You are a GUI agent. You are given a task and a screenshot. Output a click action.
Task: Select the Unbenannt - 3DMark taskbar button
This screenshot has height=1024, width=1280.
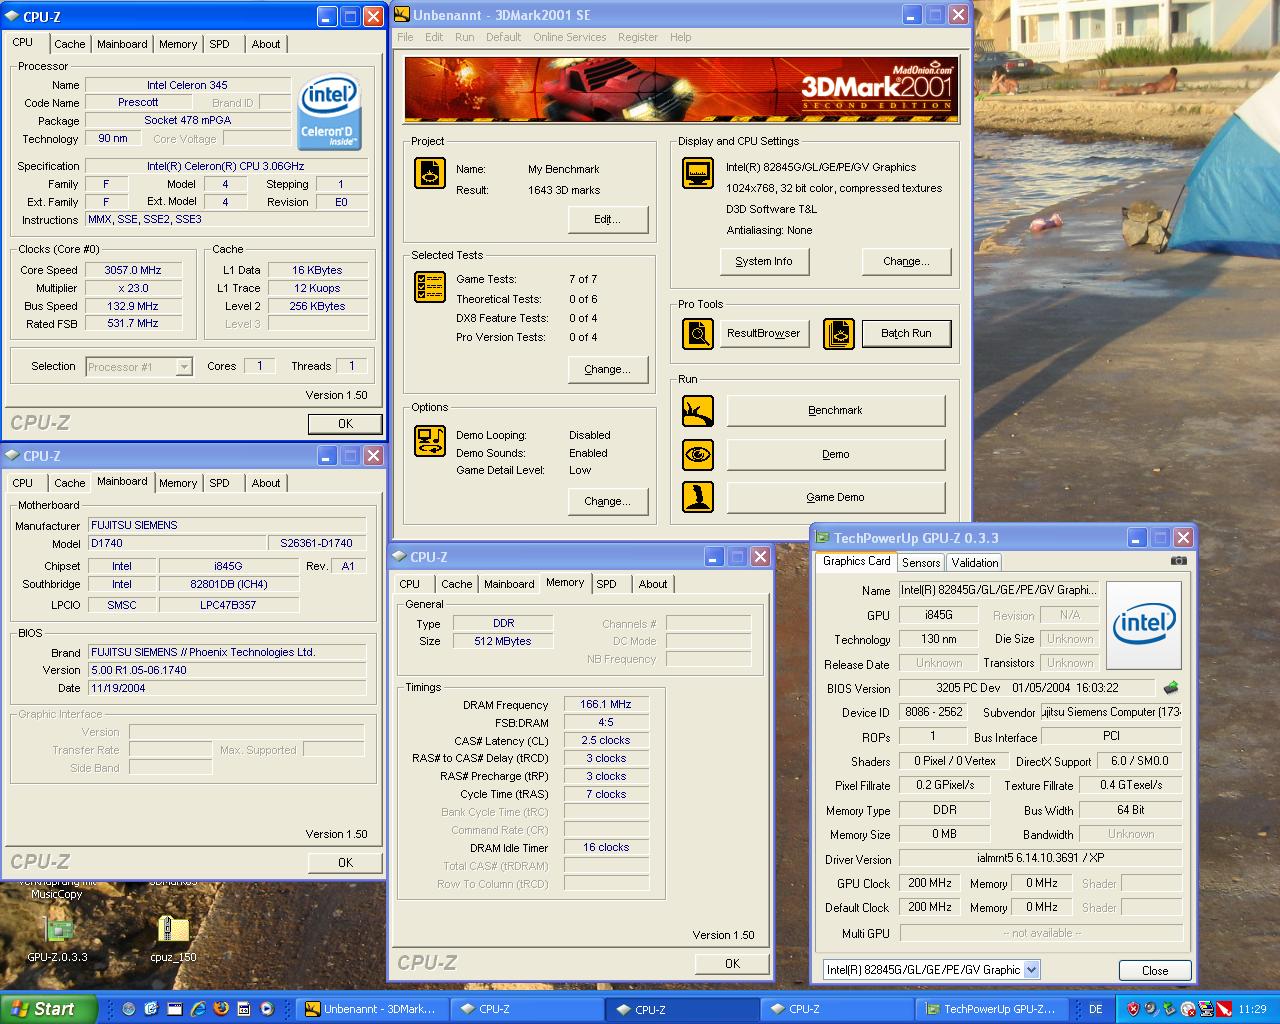(x=375, y=1009)
